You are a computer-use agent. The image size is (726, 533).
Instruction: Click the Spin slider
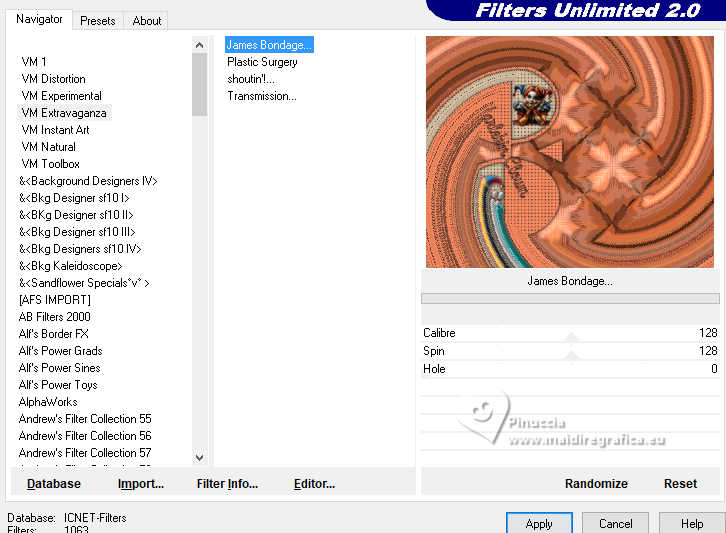[x=570, y=351]
